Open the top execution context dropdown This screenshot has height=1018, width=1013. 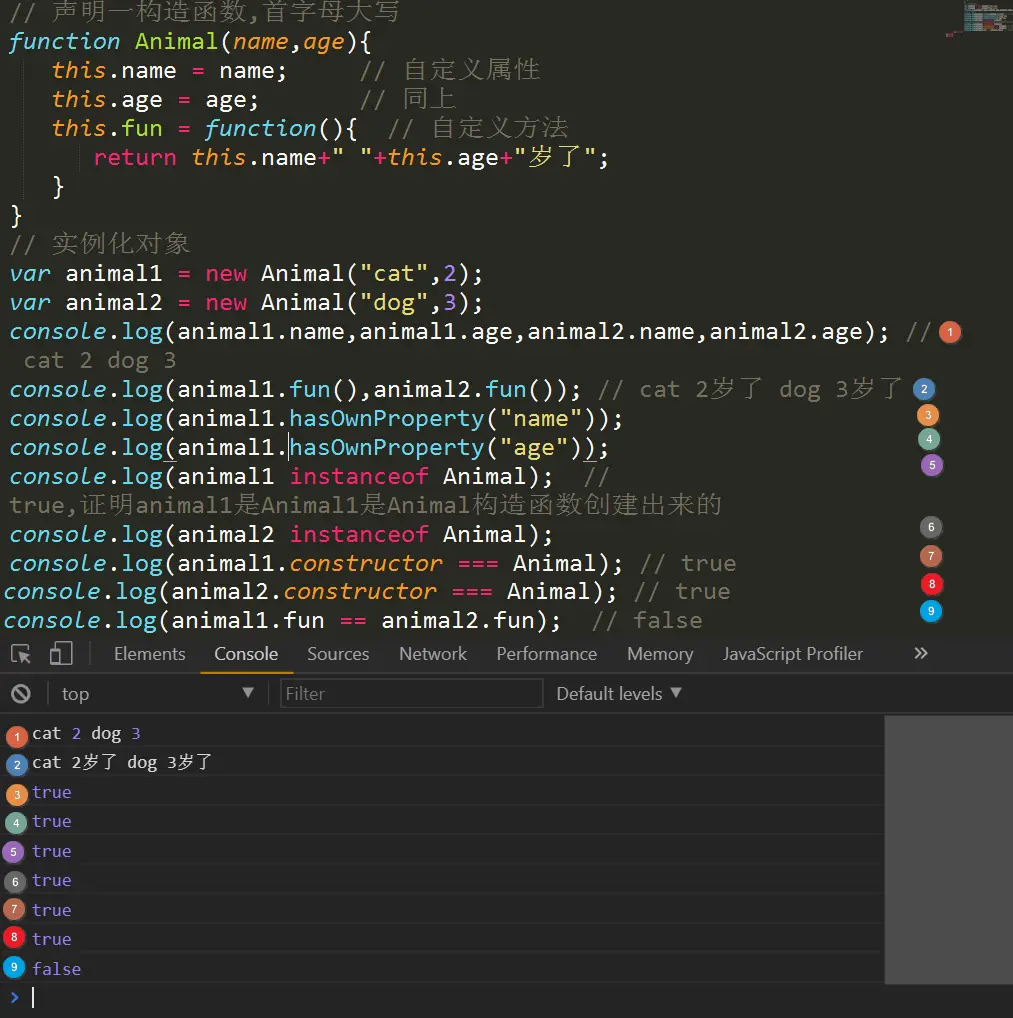pos(157,694)
